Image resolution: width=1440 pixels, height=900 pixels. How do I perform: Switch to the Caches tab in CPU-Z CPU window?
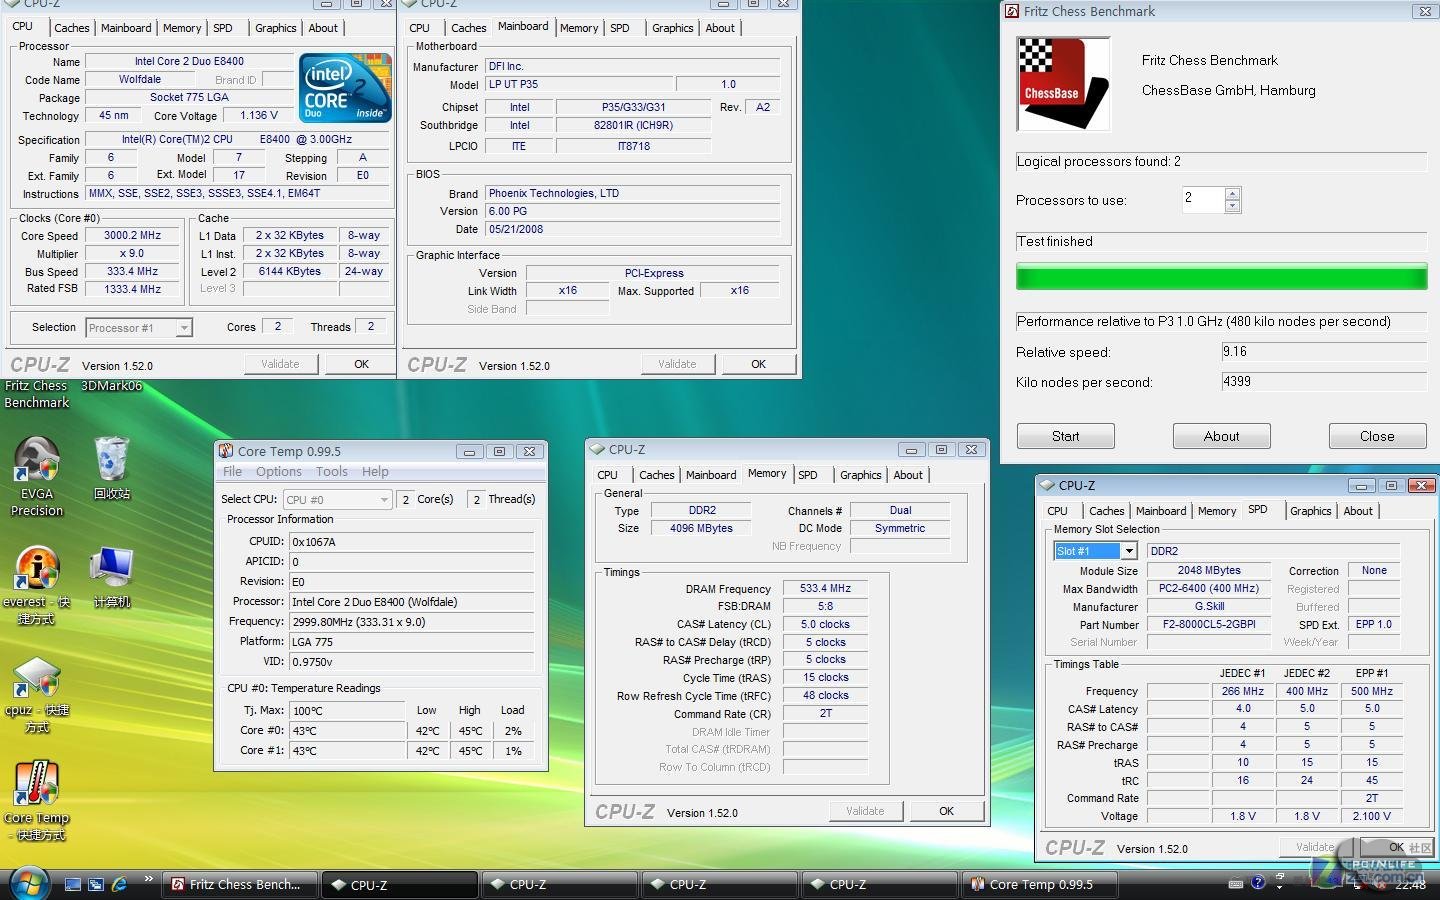[71, 28]
